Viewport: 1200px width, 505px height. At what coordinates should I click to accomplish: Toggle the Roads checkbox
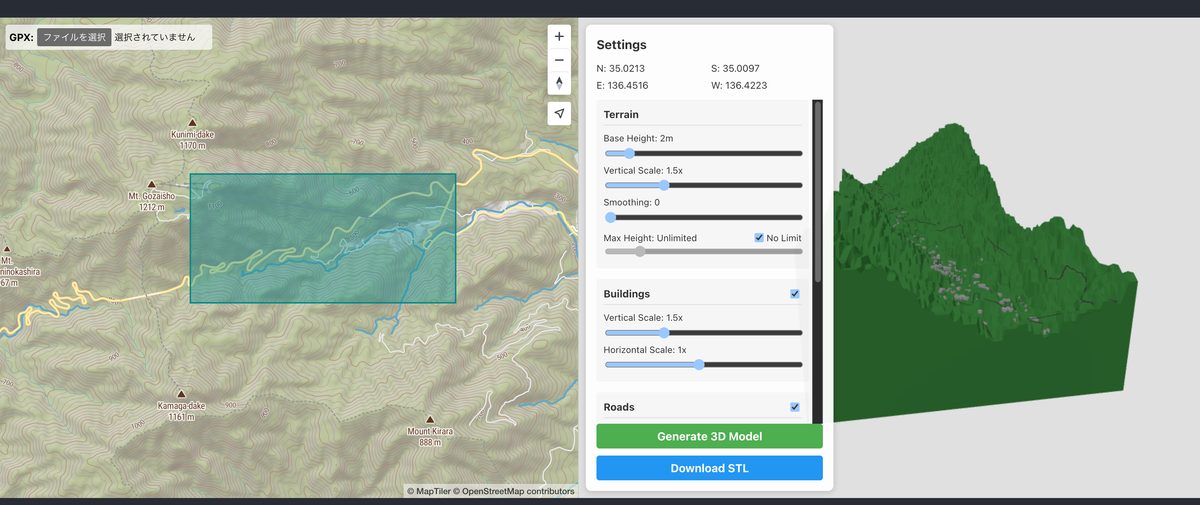795,407
